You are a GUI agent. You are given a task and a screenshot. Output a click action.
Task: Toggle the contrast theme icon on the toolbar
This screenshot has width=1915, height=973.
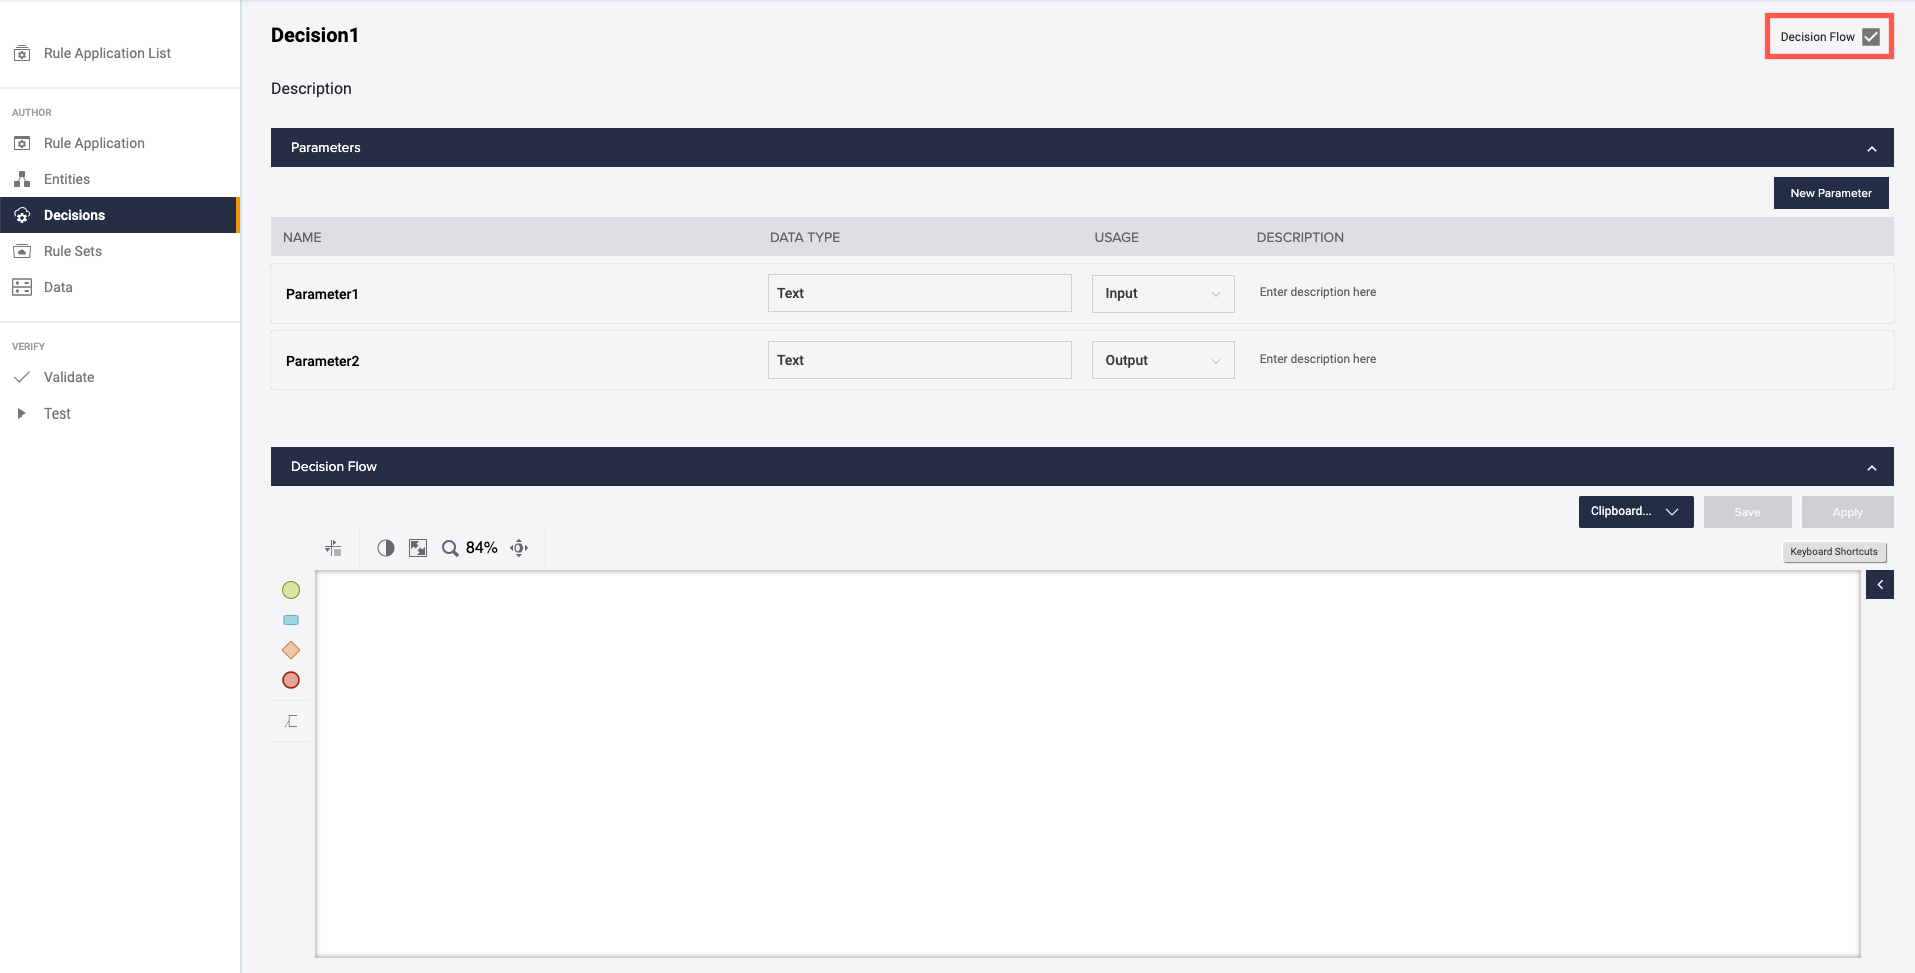[385, 547]
